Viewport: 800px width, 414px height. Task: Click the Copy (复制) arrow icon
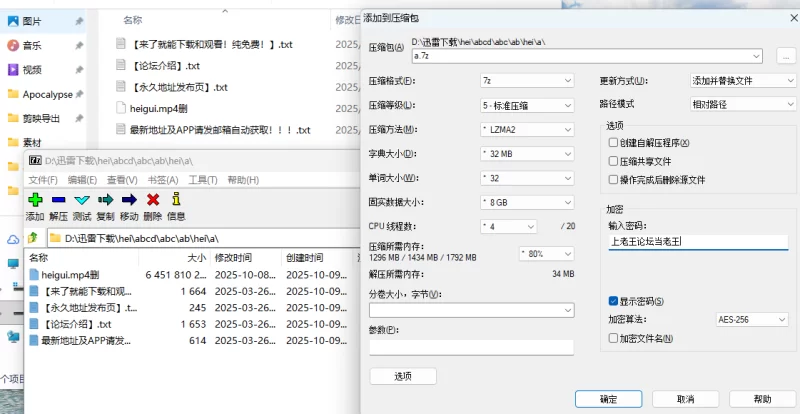[105, 200]
